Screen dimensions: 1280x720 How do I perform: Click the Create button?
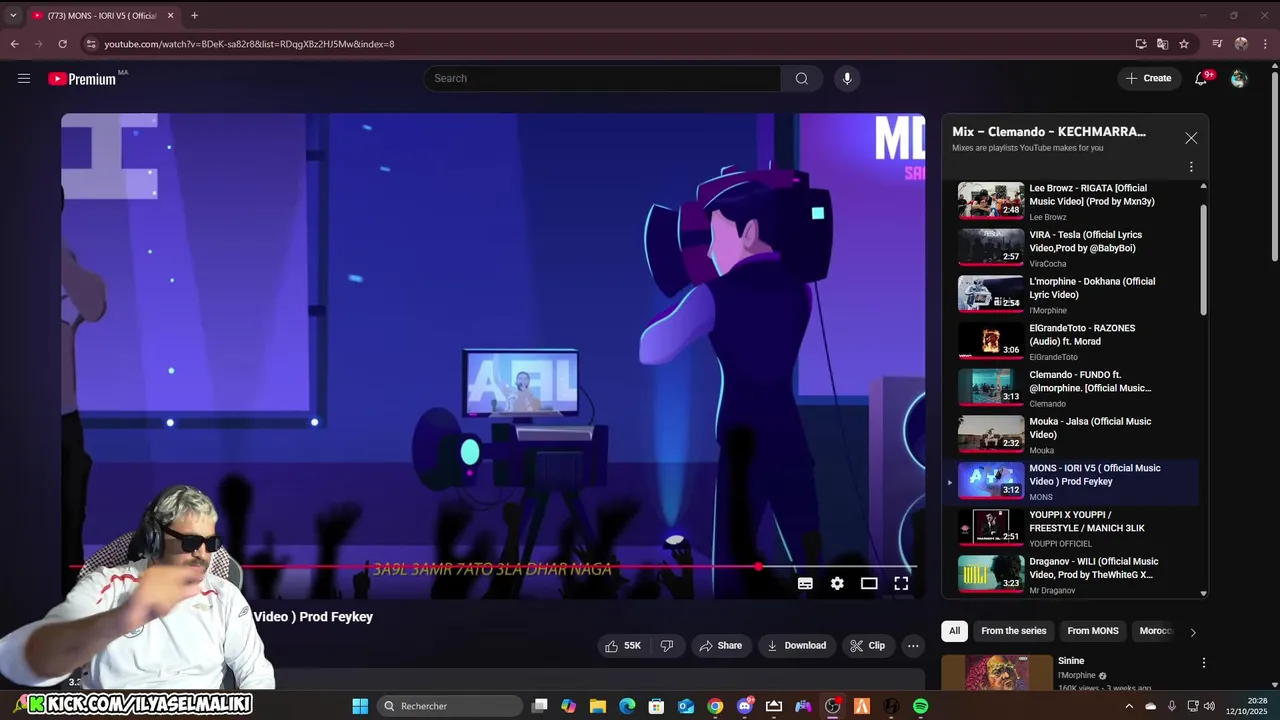tap(1148, 78)
